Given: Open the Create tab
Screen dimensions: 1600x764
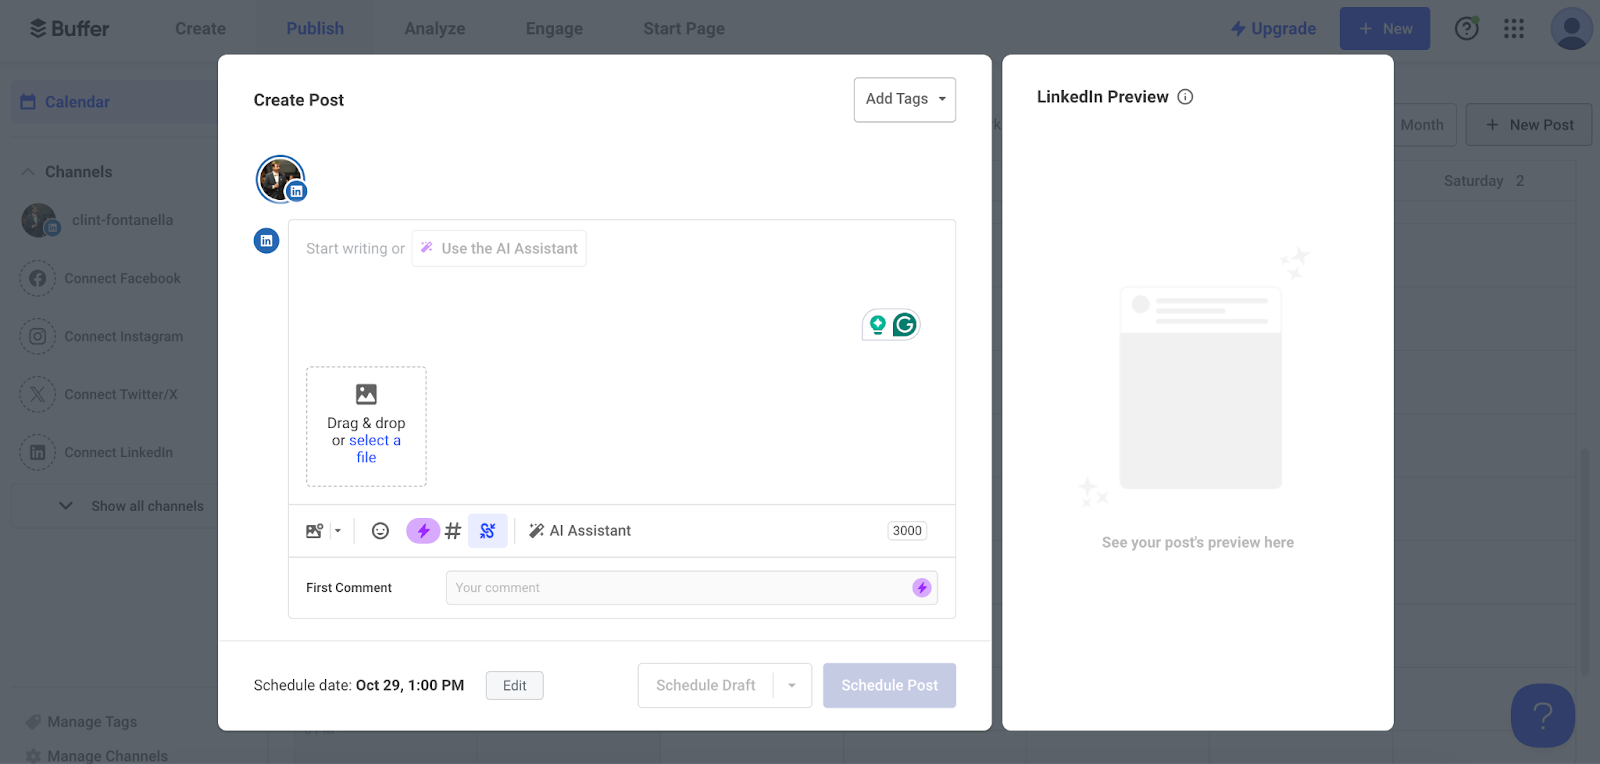Looking at the screenshot, I should (200, 29).
